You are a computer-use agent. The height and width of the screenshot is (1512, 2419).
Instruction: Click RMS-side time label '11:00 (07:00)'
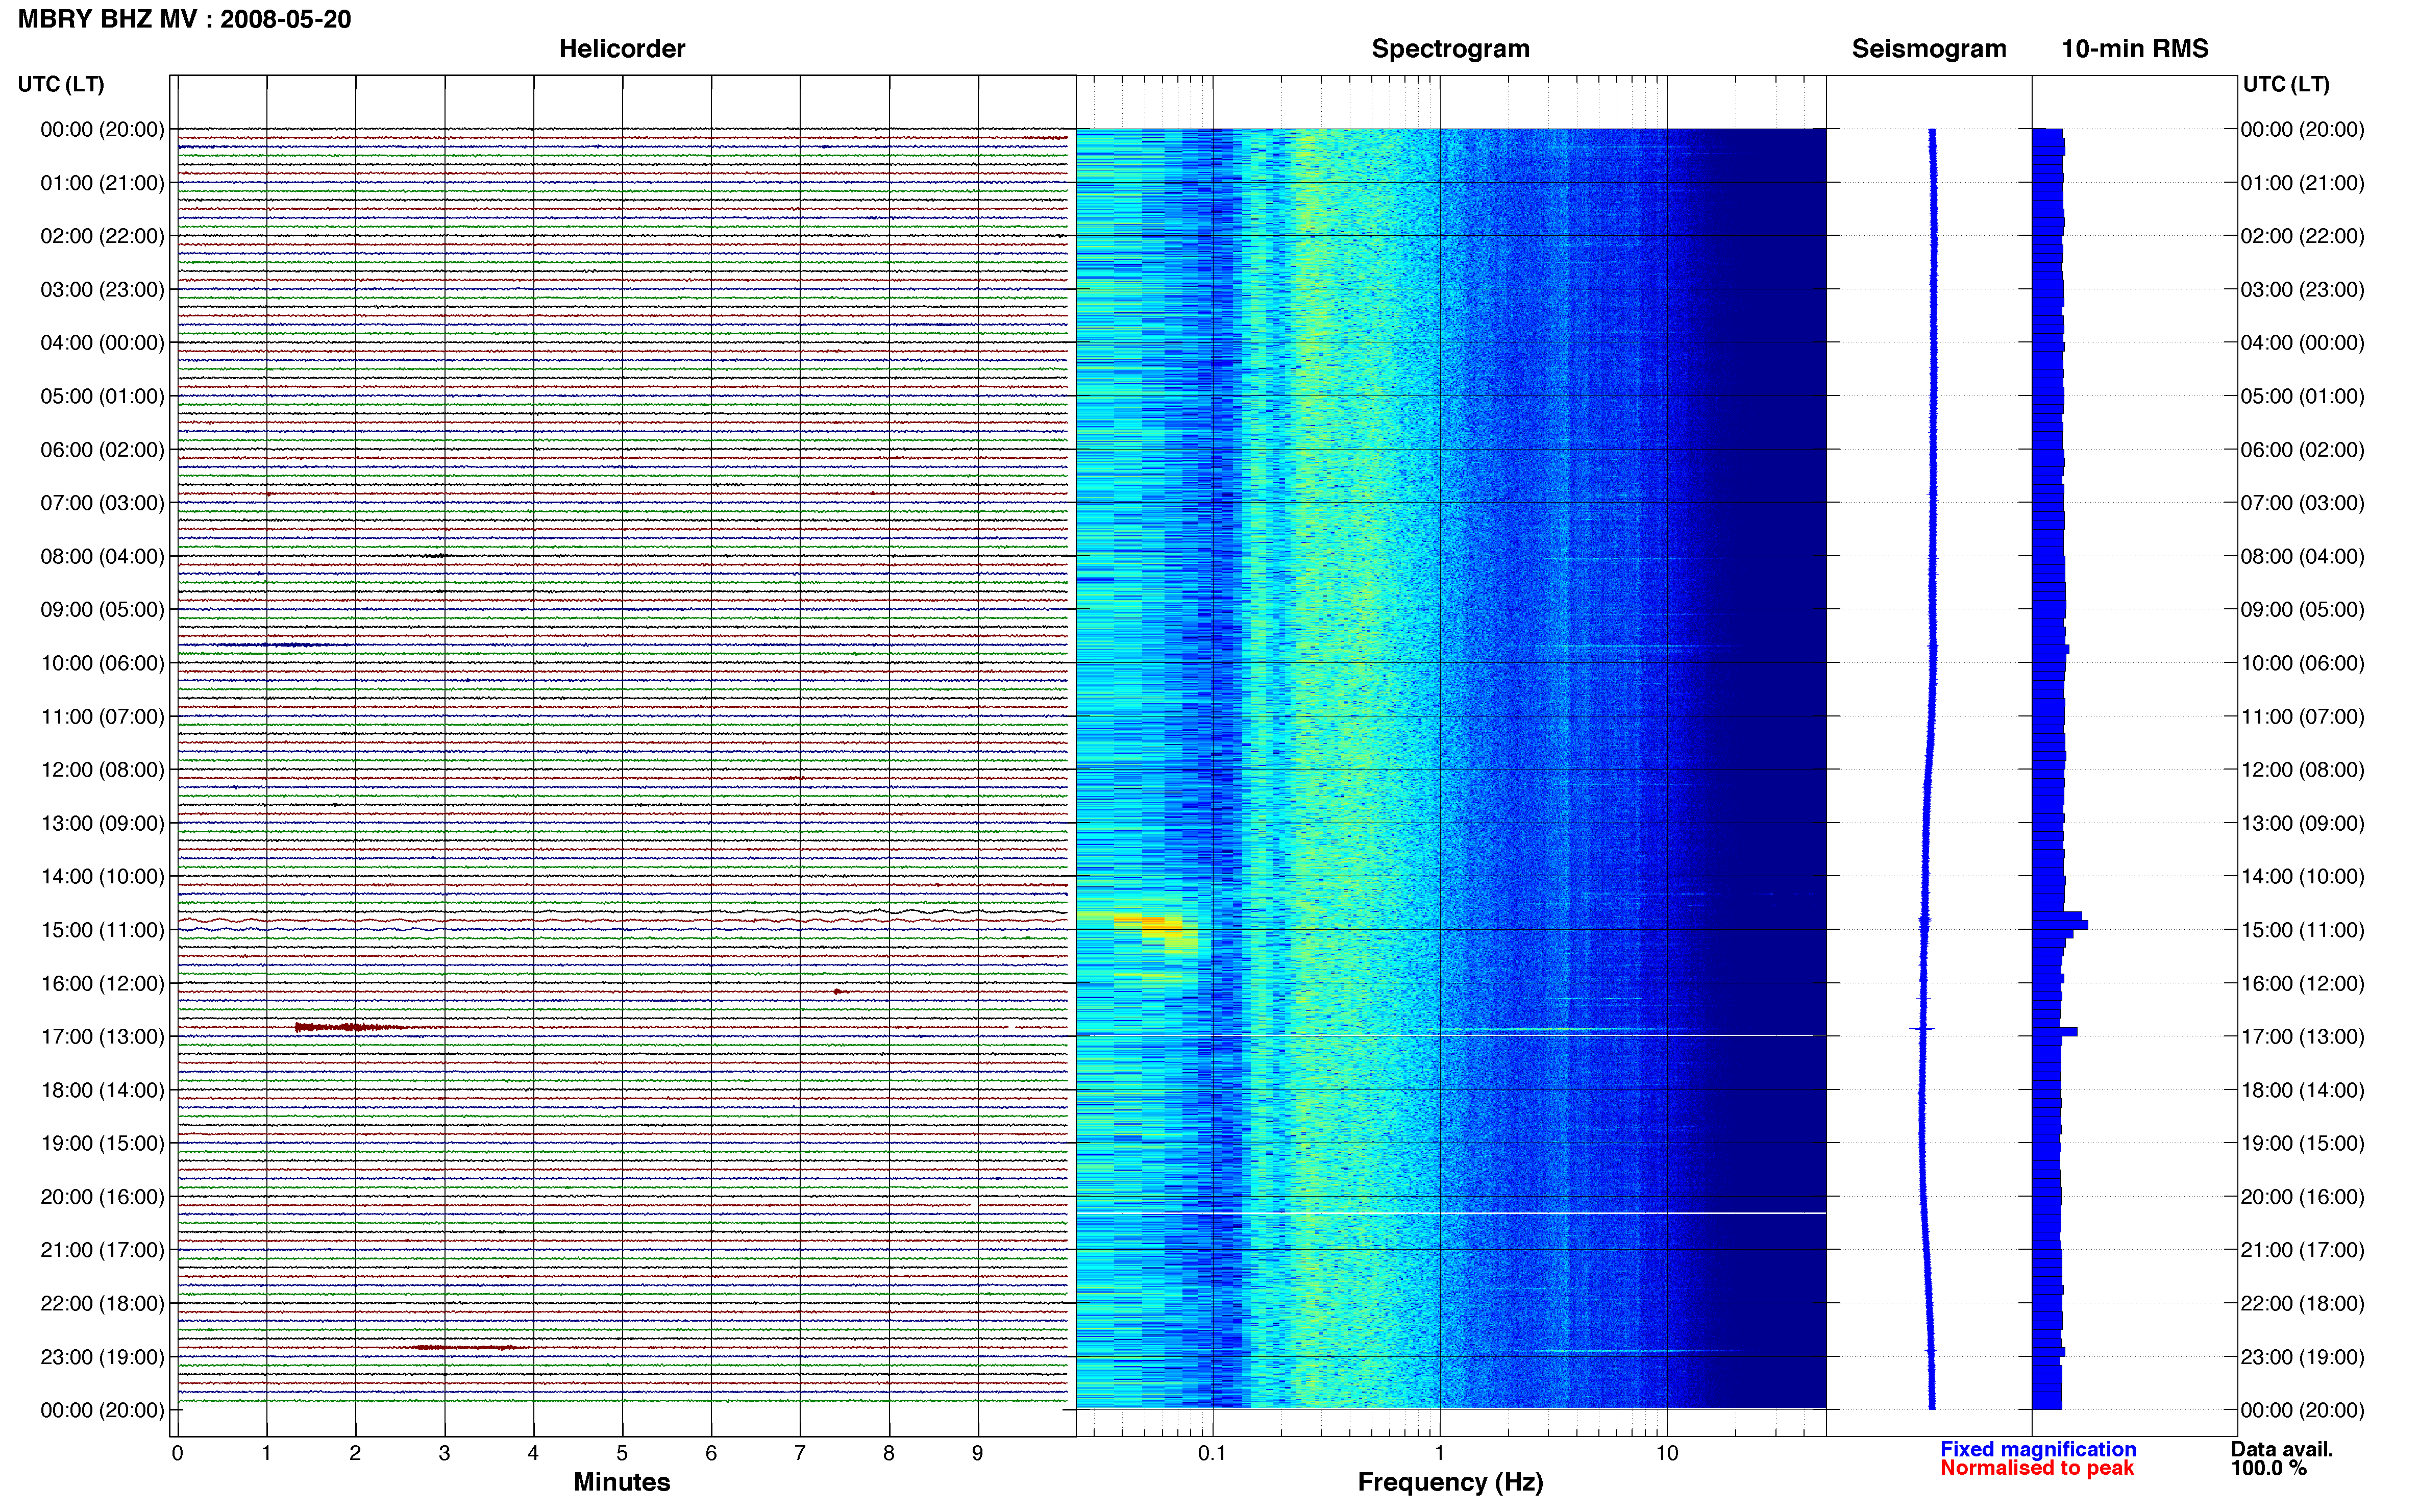click(2302, 717)
